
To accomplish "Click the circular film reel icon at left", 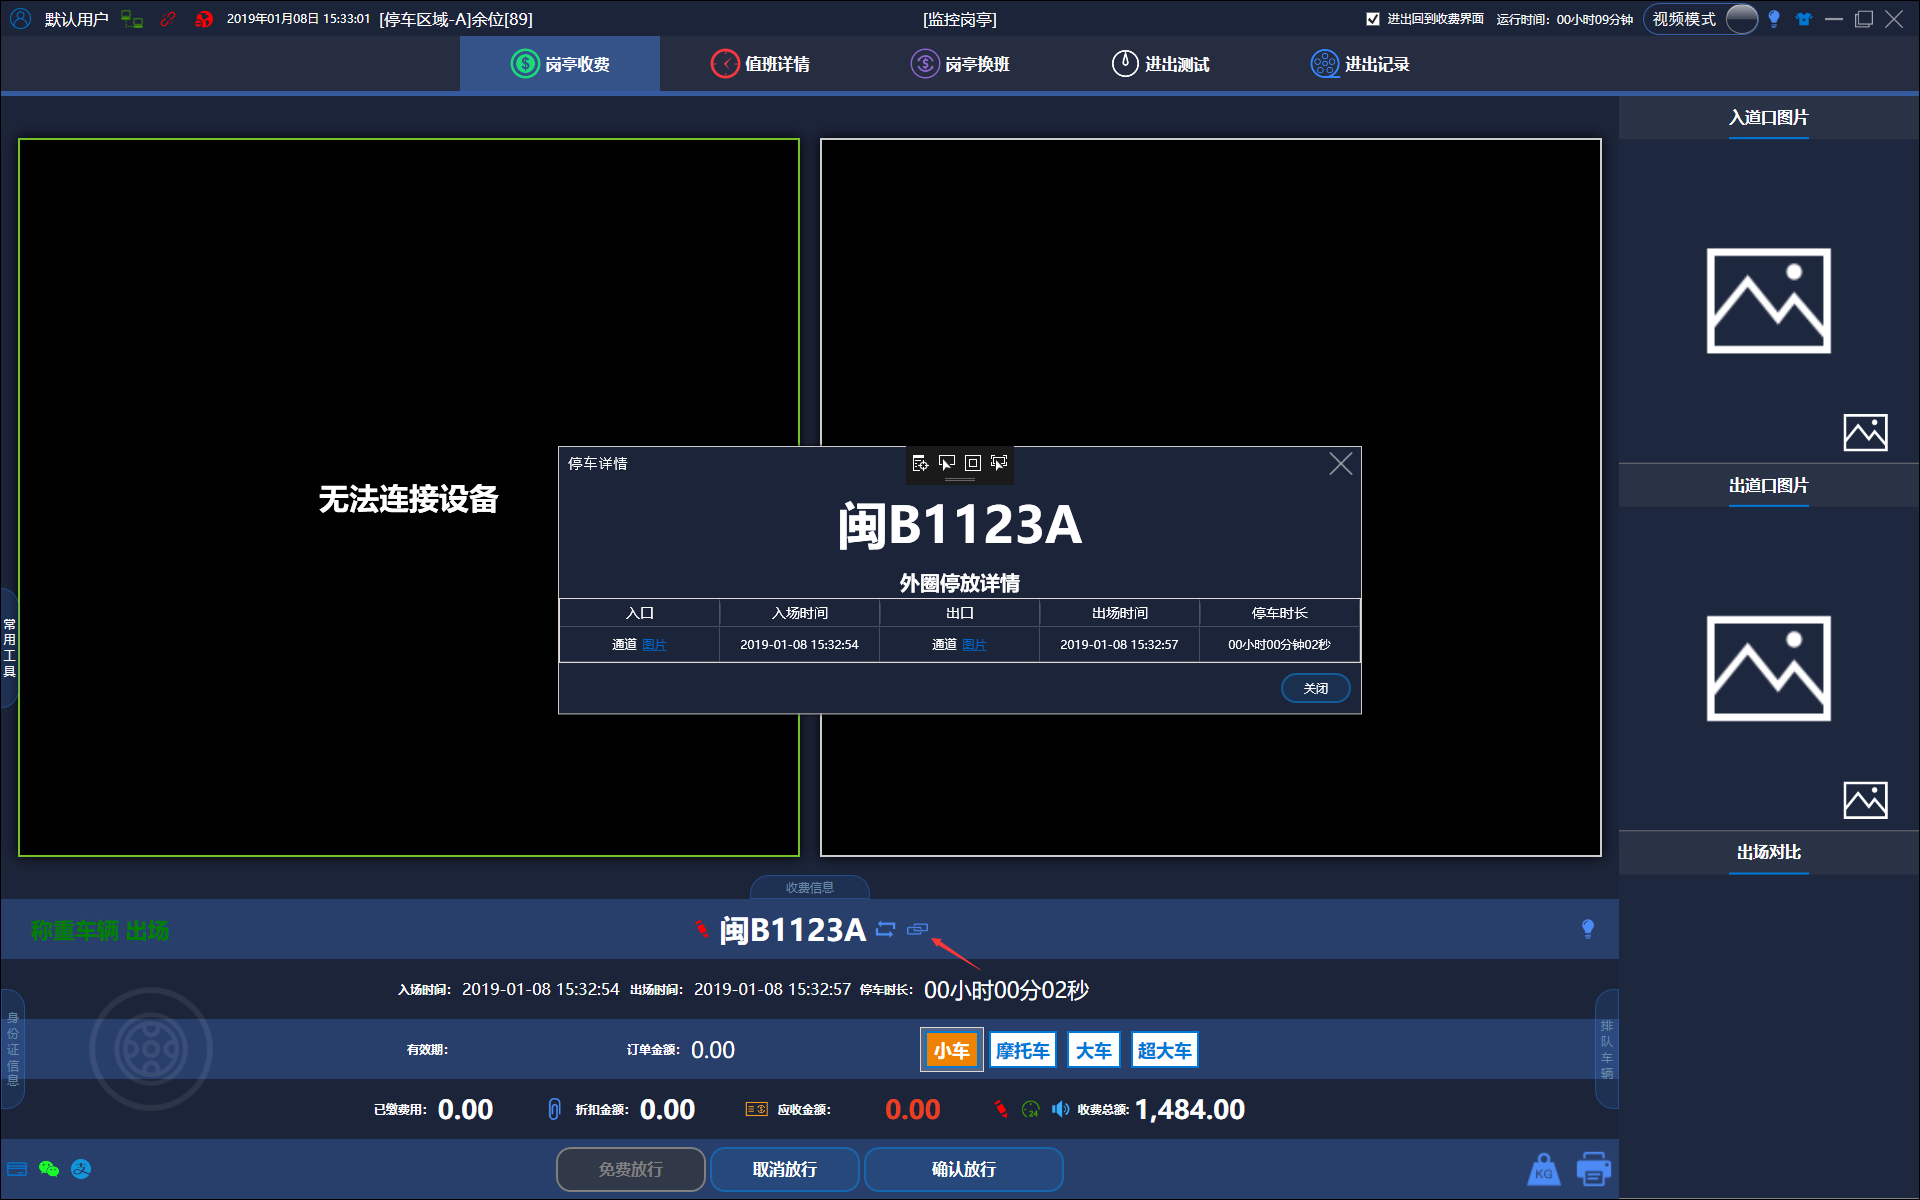I will click(151, 1049).
